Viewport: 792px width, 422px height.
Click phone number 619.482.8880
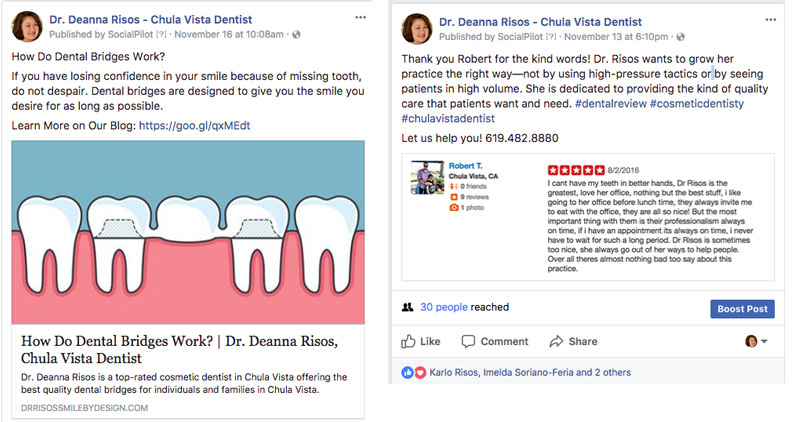(522, 138)
